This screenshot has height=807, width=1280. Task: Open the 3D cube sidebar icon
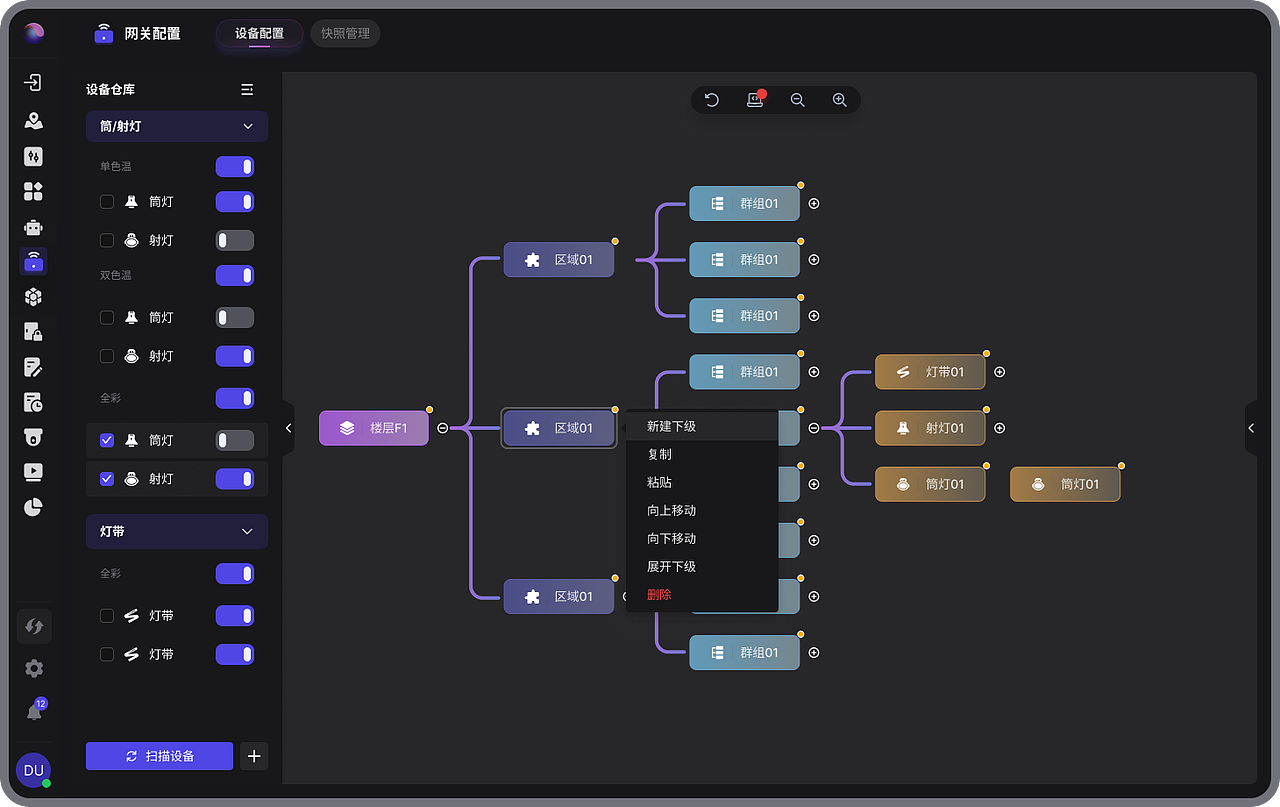(x=34, y=297)
